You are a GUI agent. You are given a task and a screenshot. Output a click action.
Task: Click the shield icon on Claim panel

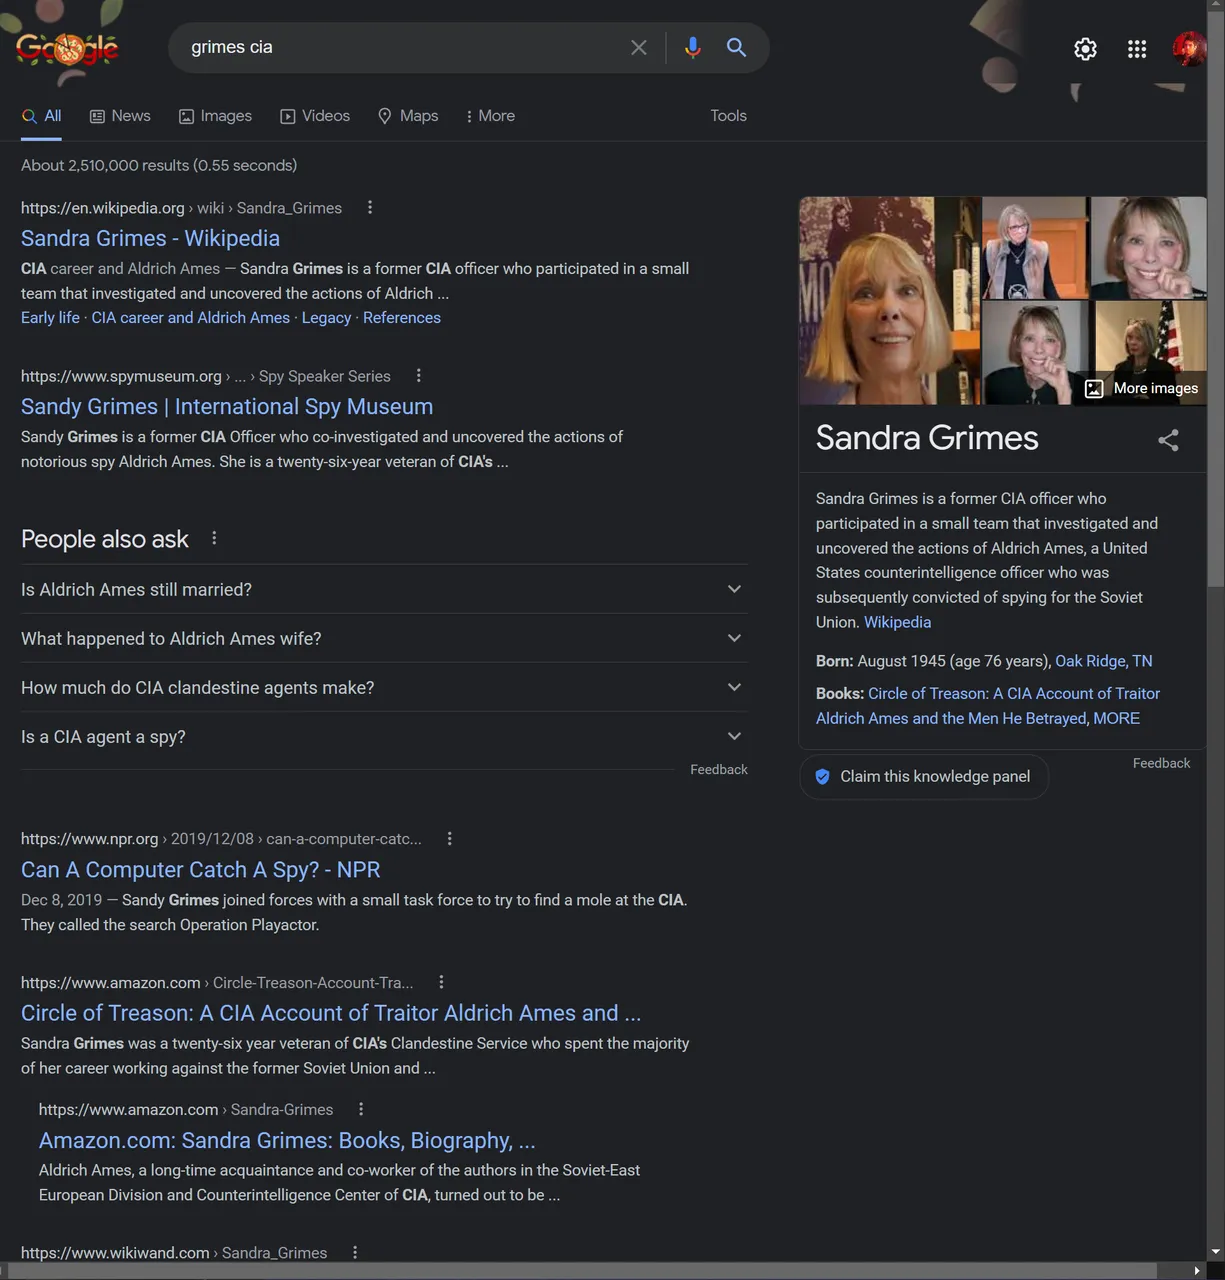[x=822, y=777]
